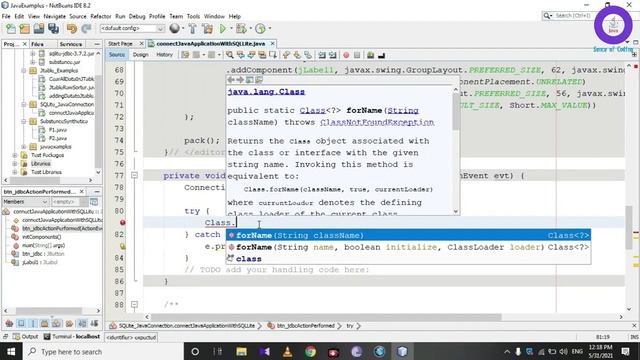Screen dimensions: 640x360
Task: Switch to the Files tab
Action: click(37, 44)
